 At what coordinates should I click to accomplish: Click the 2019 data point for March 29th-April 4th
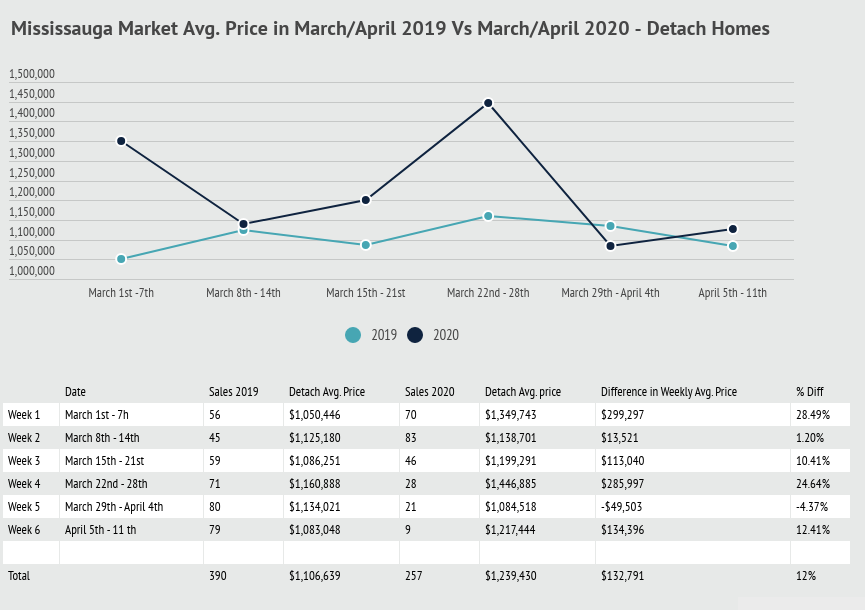(x=611, y=226)
